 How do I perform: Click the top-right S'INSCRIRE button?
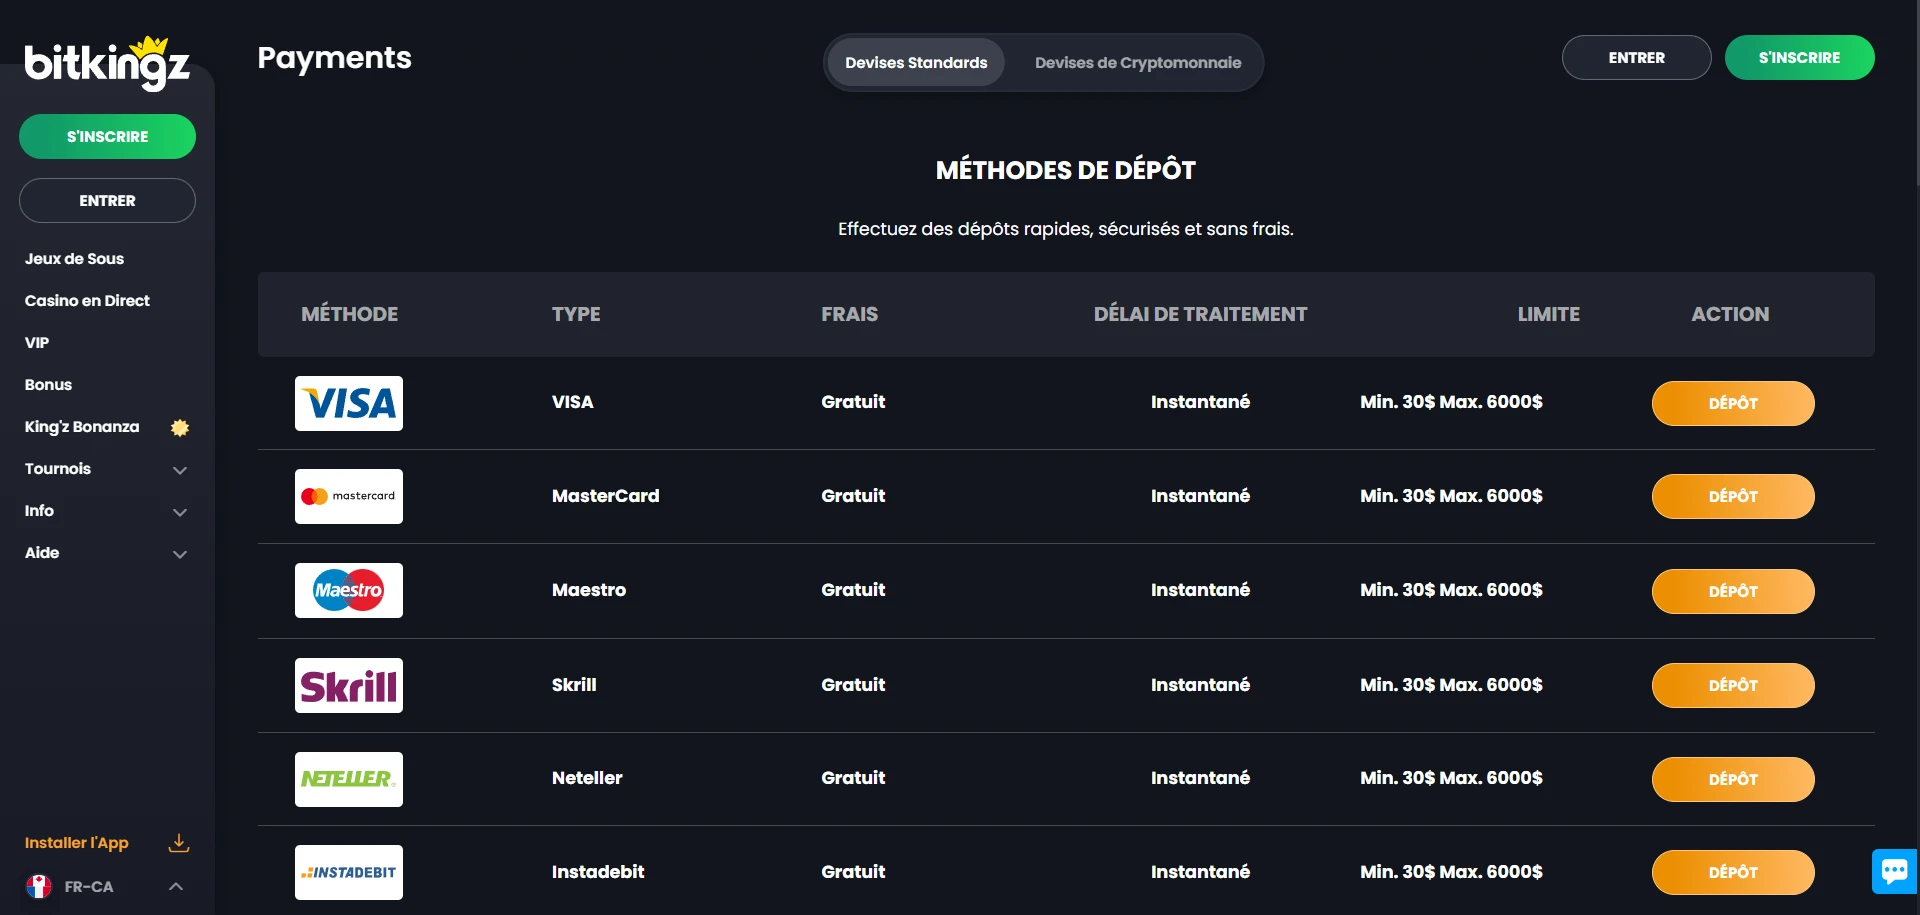click(x=1800, y=58)
